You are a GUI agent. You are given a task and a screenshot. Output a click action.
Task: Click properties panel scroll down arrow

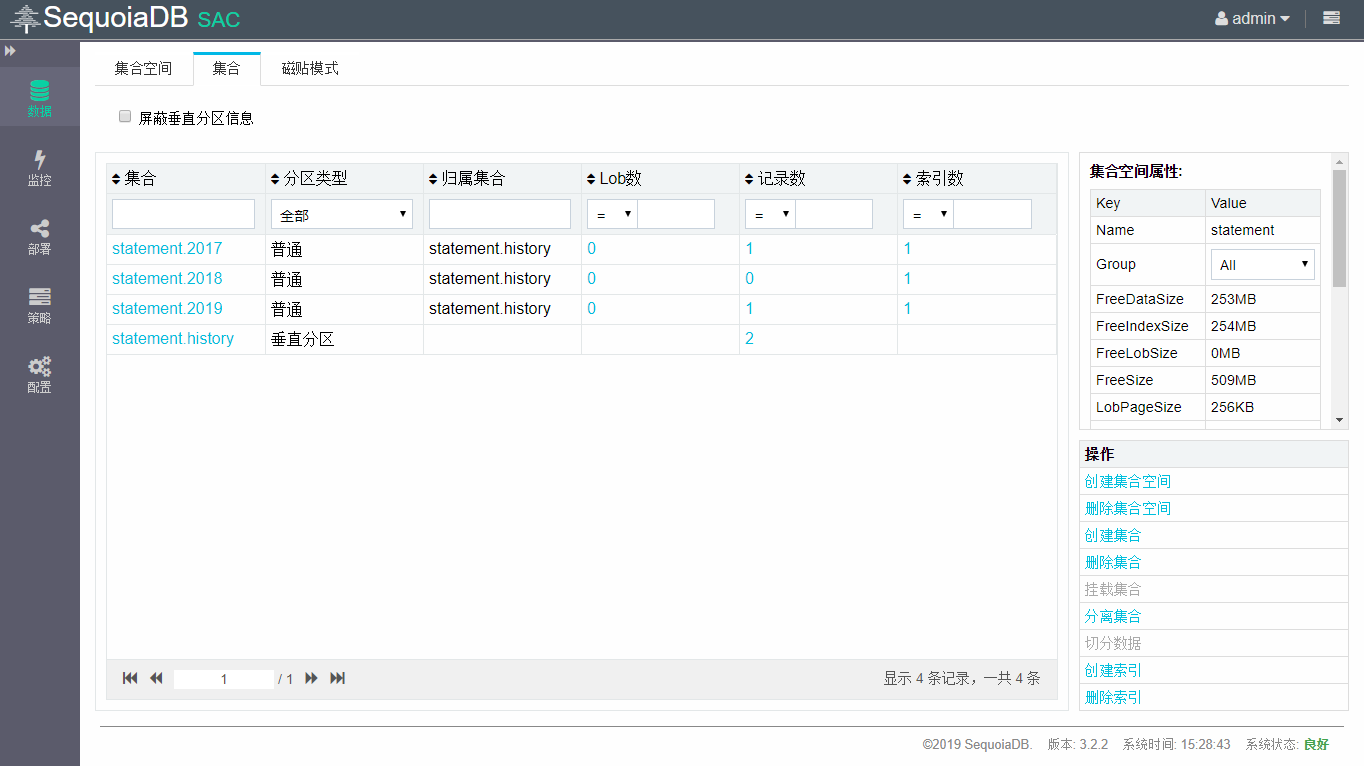(1340, 420)
